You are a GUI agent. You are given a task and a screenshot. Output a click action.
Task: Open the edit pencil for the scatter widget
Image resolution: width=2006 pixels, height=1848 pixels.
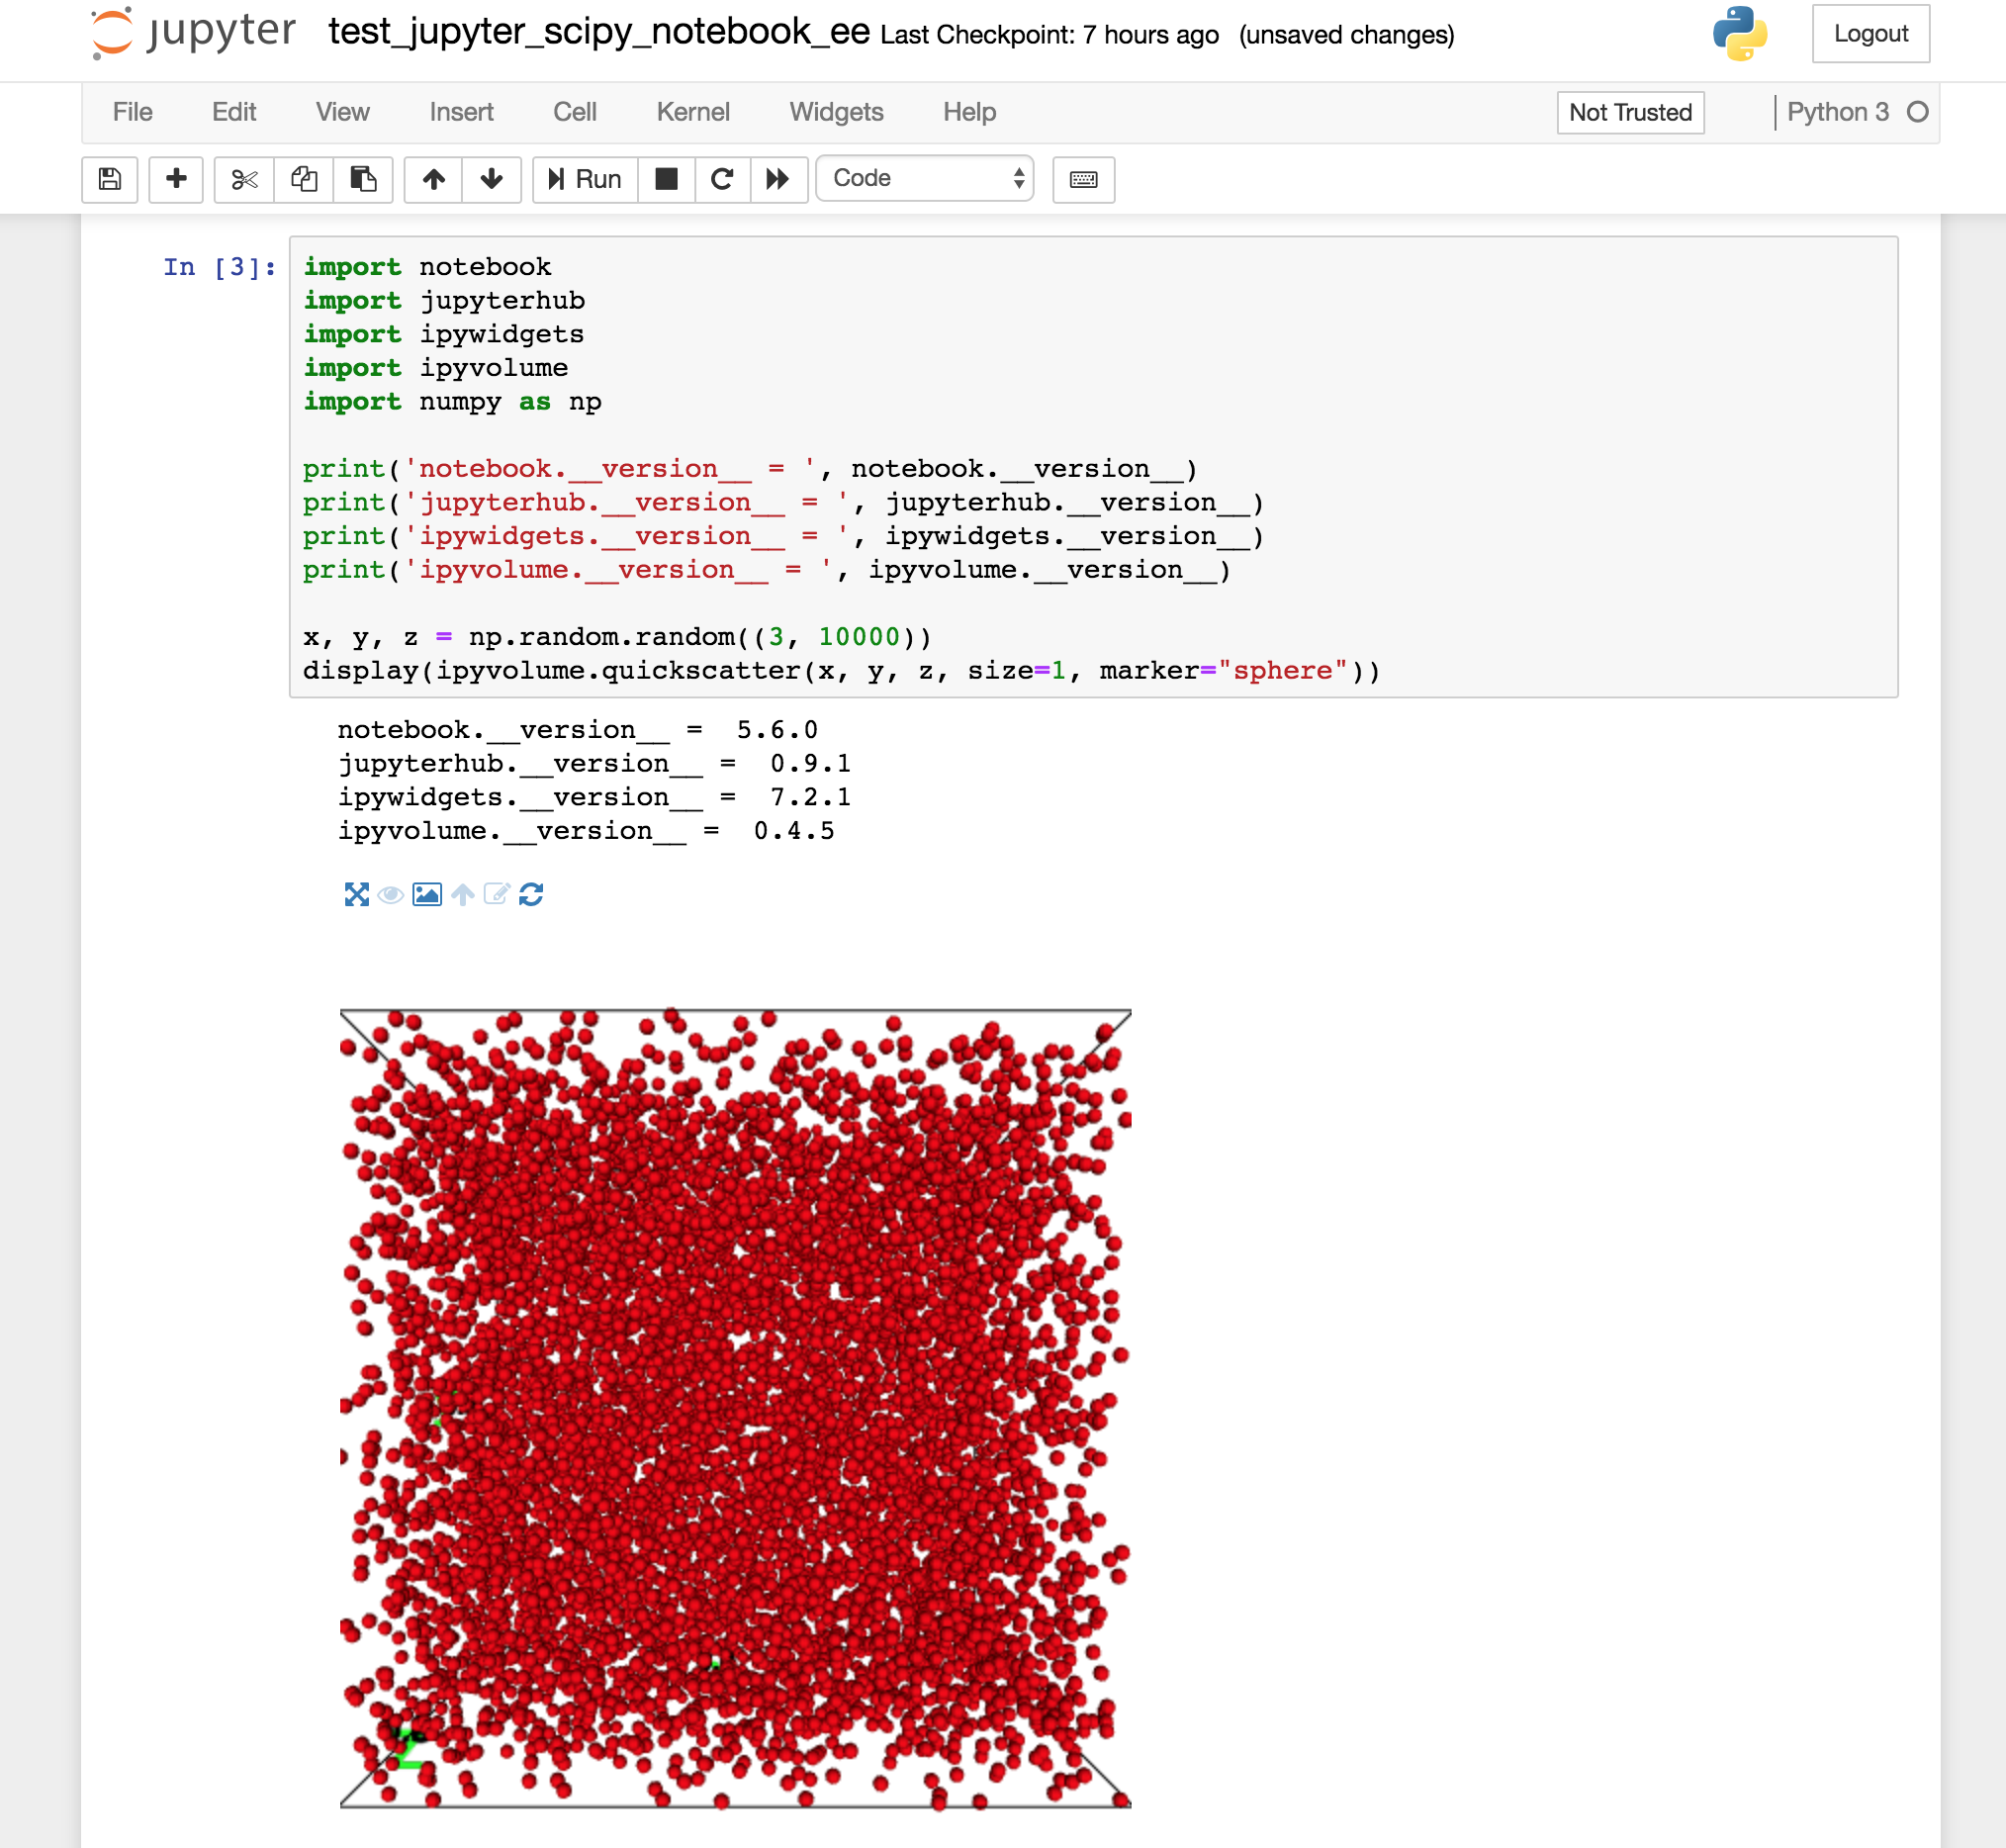click(x=496, y=895)
